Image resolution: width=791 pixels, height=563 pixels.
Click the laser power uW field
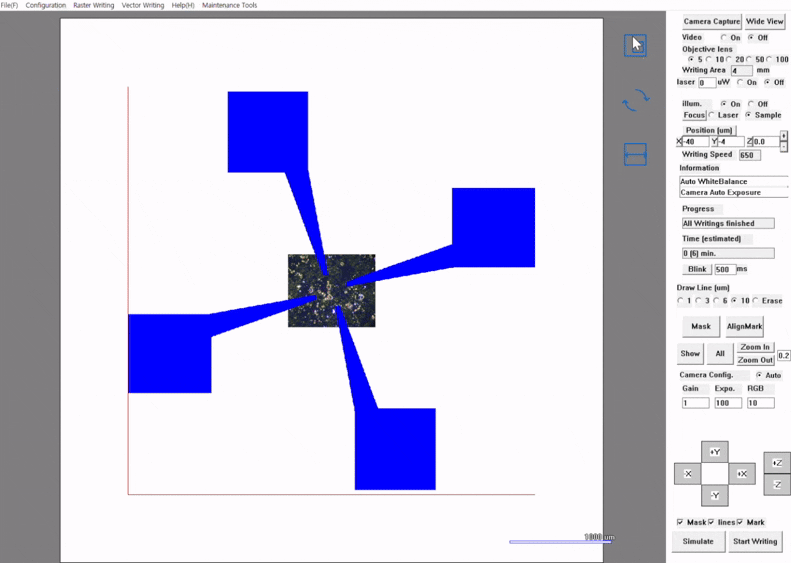pos(707,82)
